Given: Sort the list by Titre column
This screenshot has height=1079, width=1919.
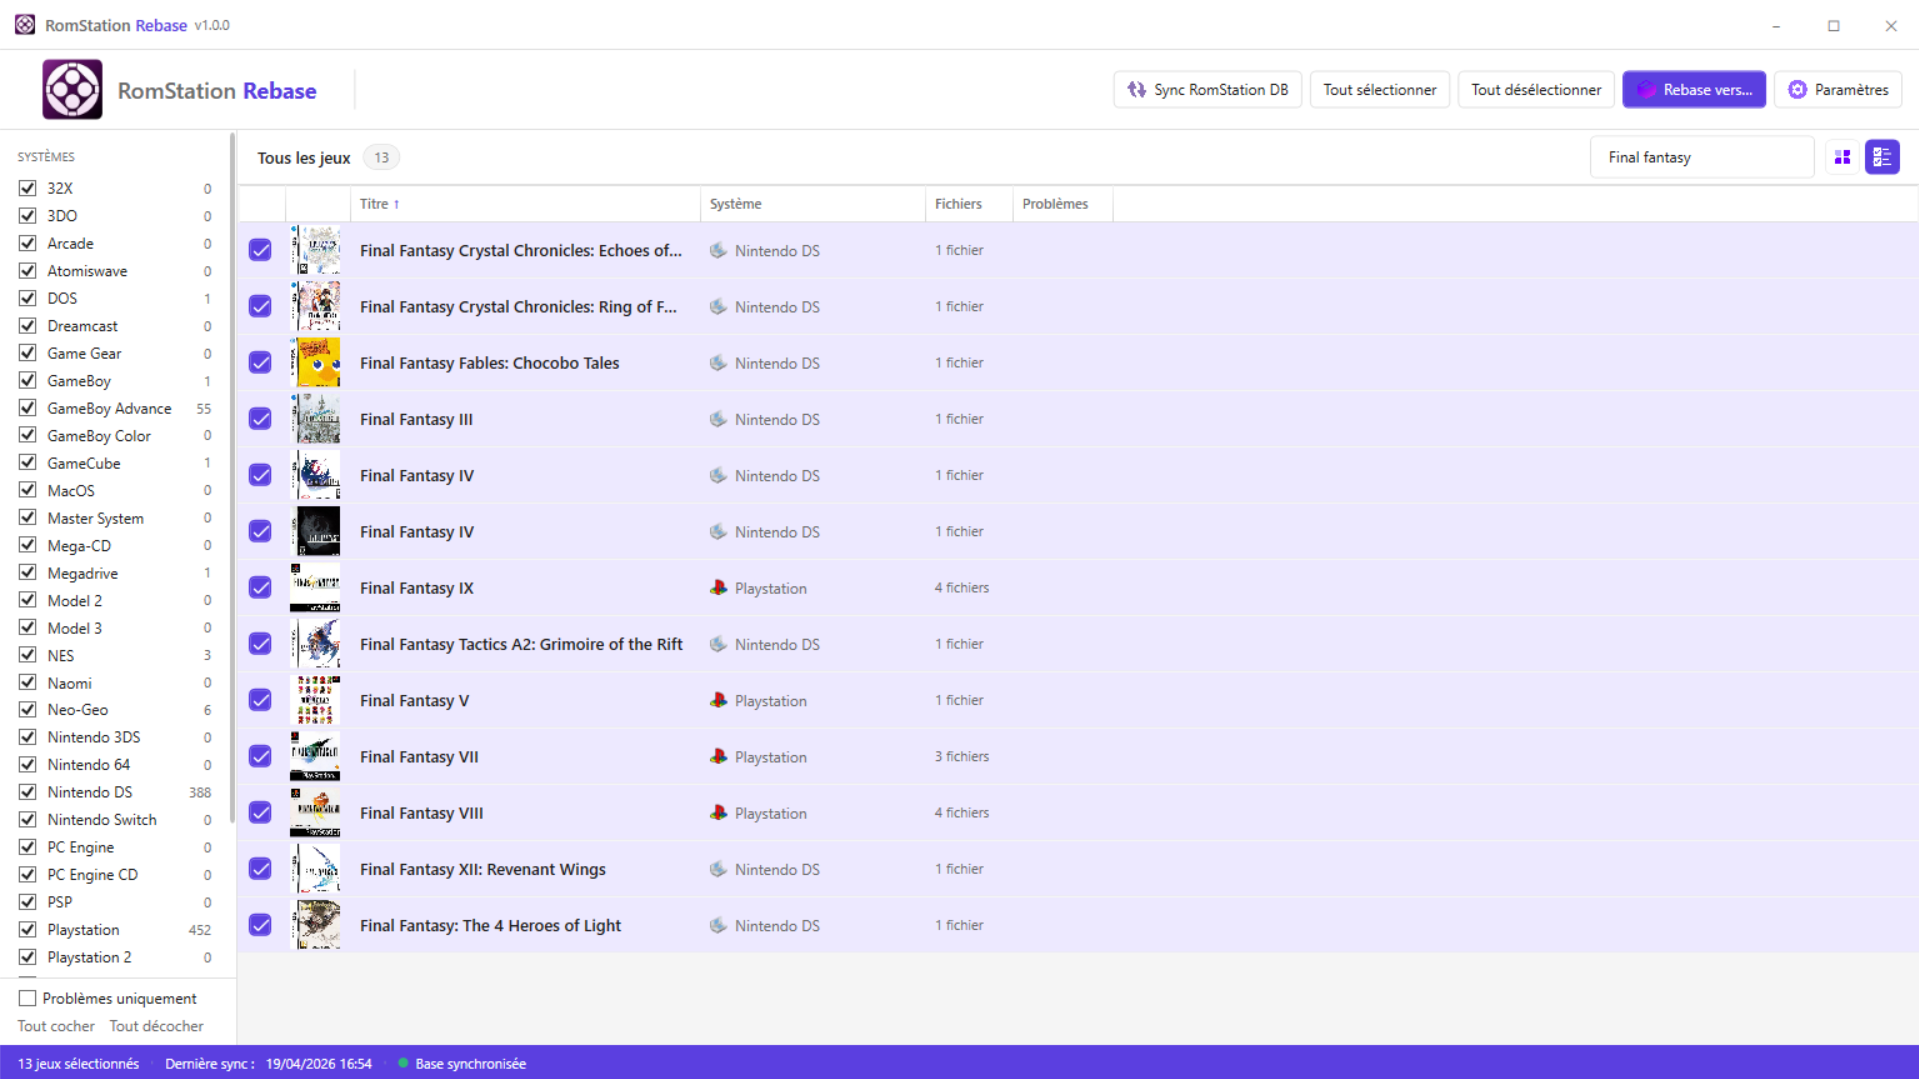Looking at the screenshot, I should (374, 204).
